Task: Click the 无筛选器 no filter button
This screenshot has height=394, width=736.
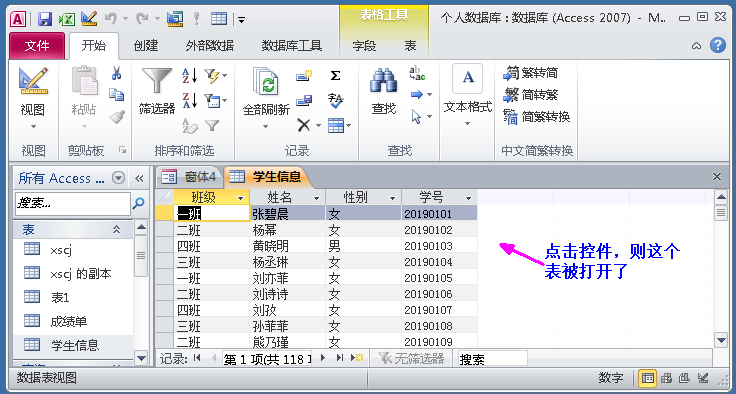Action: click(x=411, y=358)
